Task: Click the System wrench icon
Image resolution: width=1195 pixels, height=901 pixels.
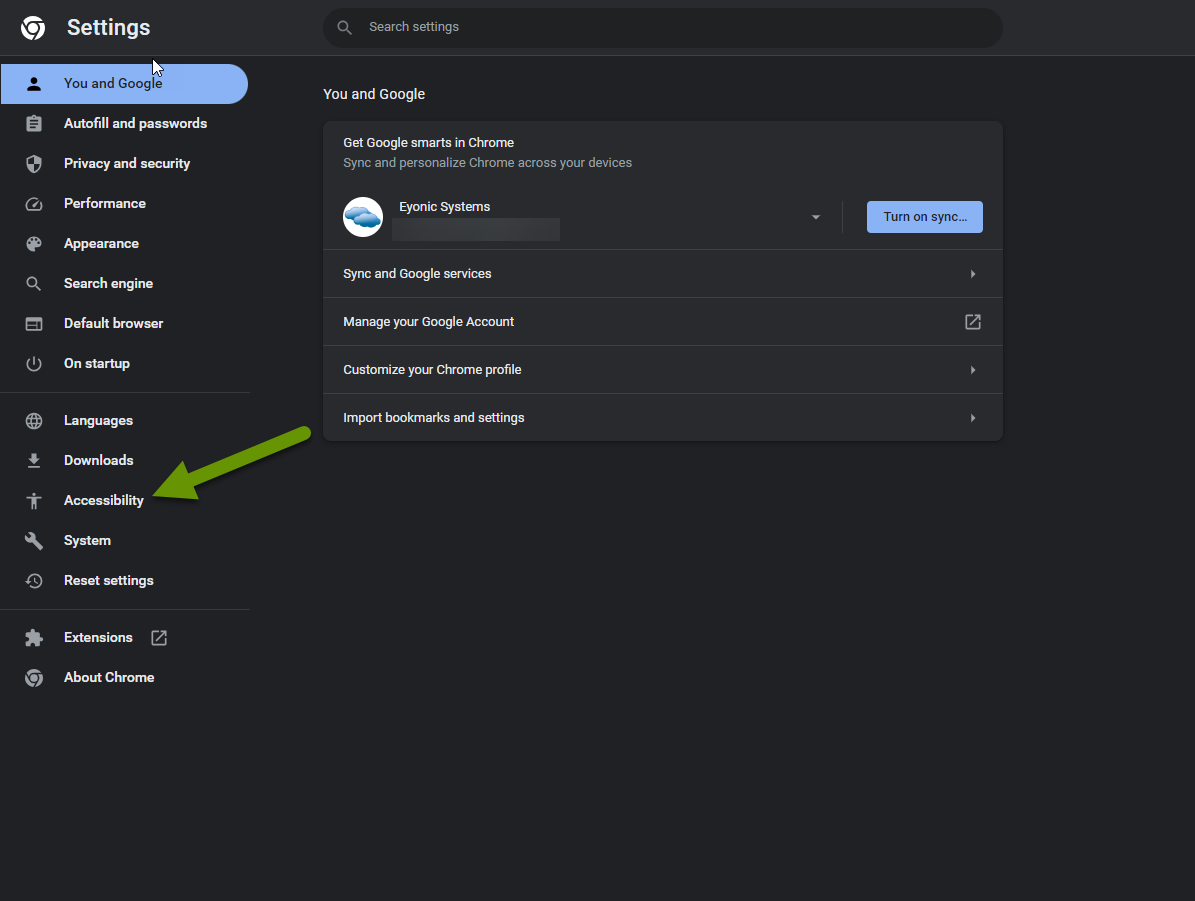Action: [x=34, y=541]
